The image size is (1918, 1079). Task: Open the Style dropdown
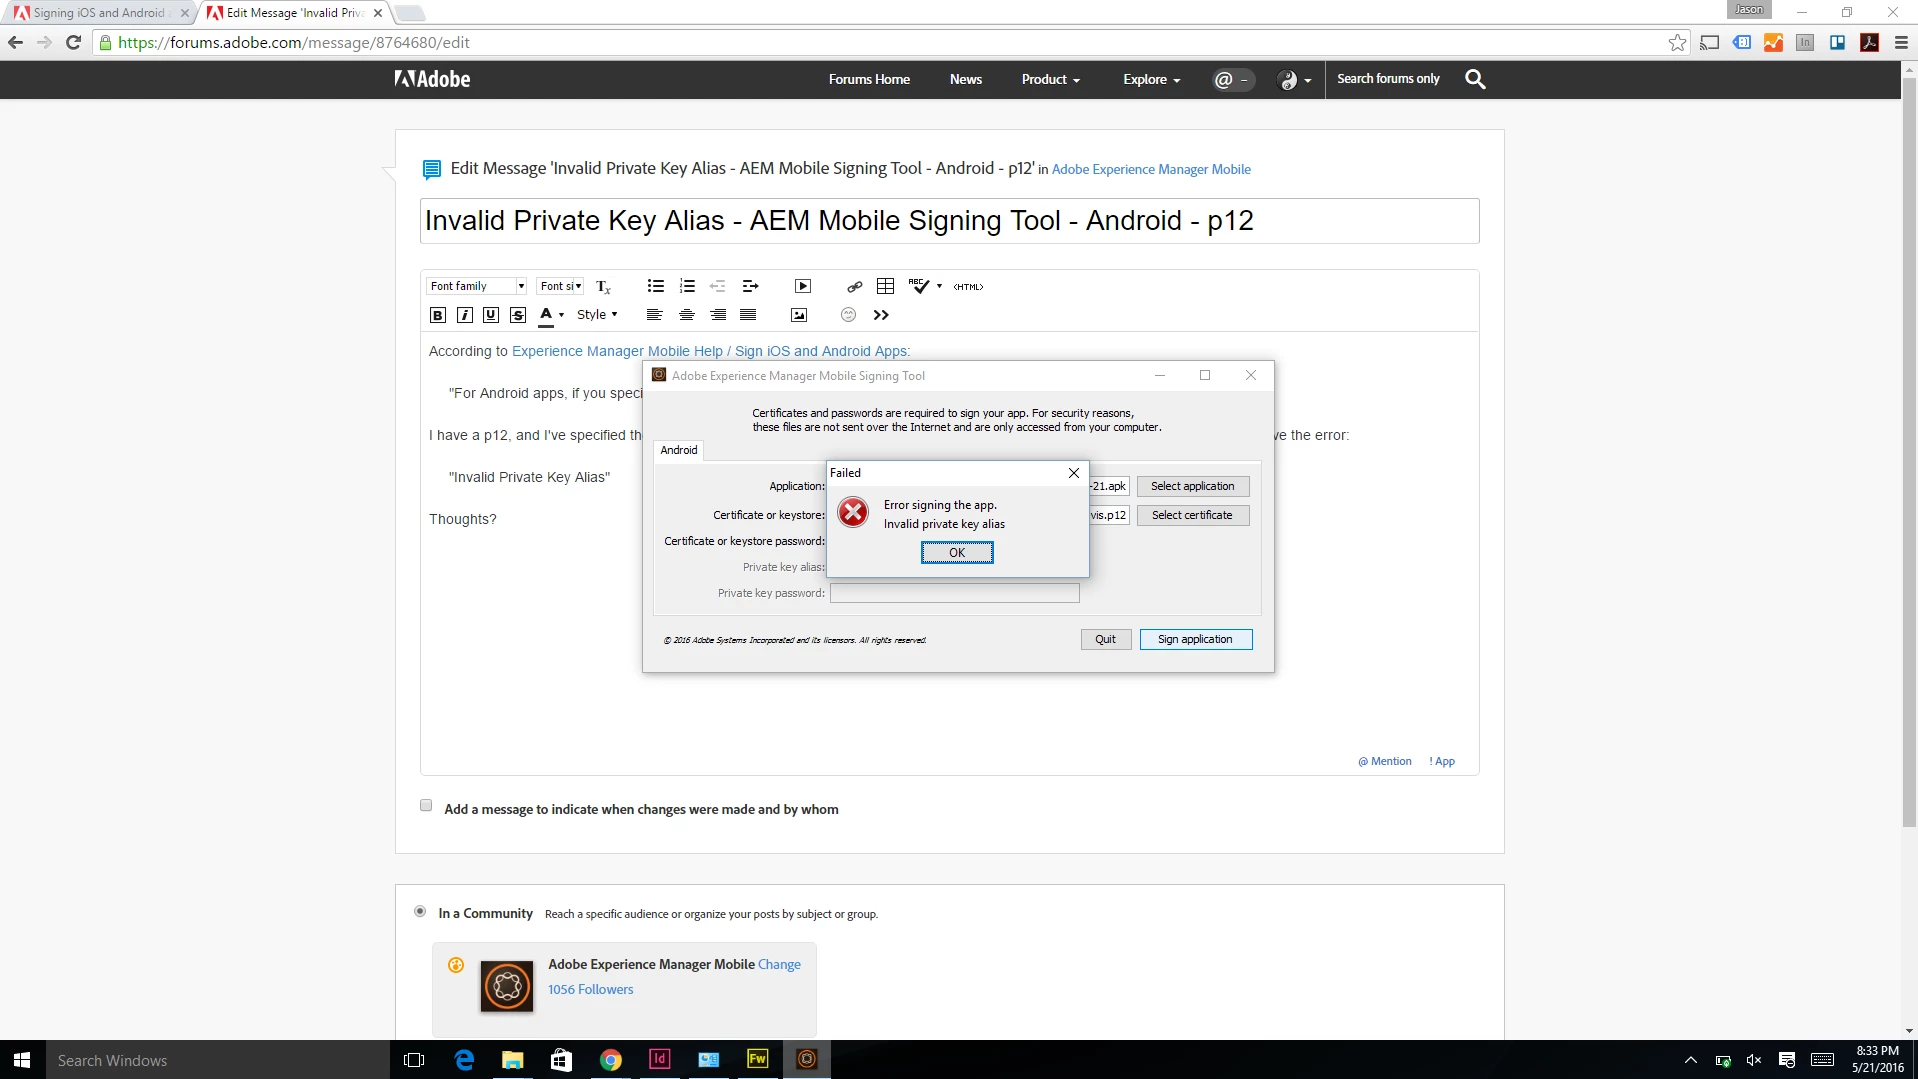point(597,315)
